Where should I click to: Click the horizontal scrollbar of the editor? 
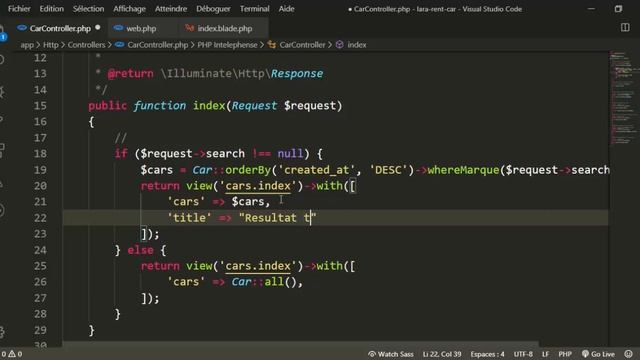(x=300, y=344)
